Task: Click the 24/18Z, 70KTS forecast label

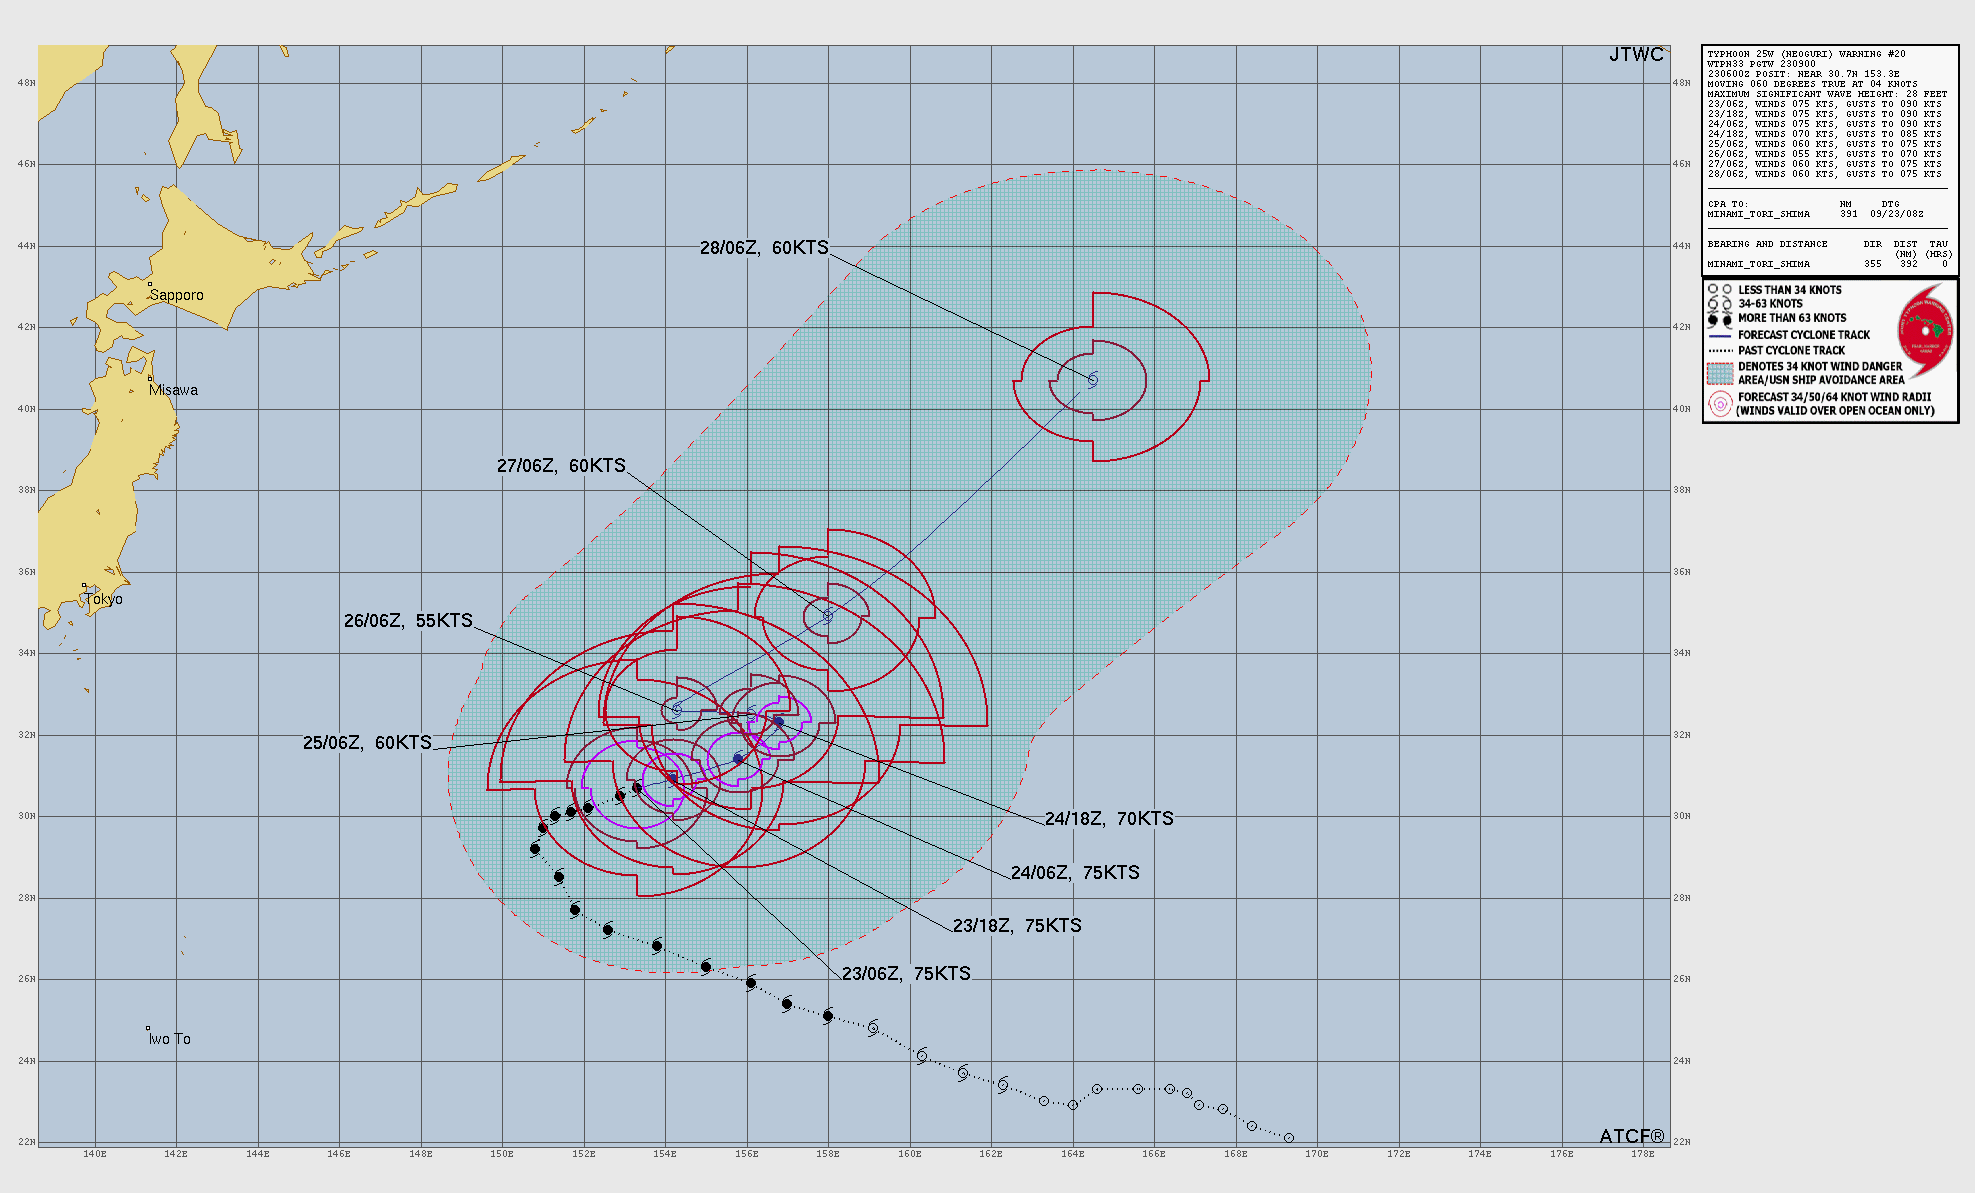Action: pyautogui.click(x=1109, y=819)
